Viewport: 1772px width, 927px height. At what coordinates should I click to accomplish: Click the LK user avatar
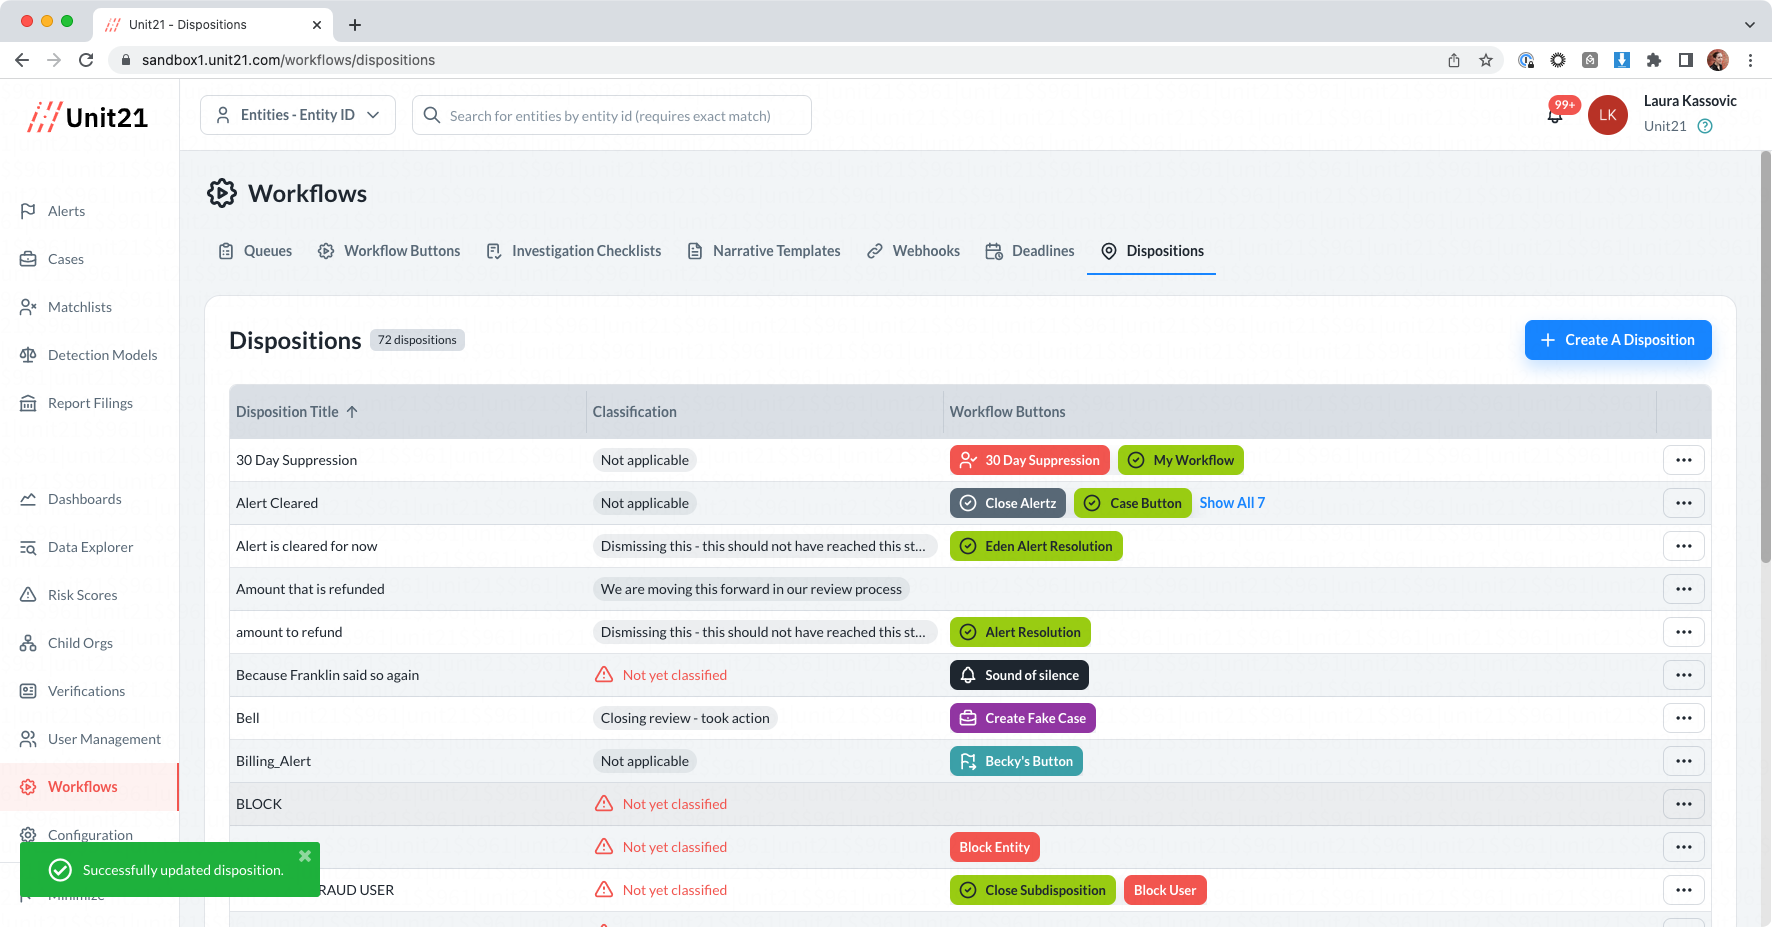(x=1608, y=115)
